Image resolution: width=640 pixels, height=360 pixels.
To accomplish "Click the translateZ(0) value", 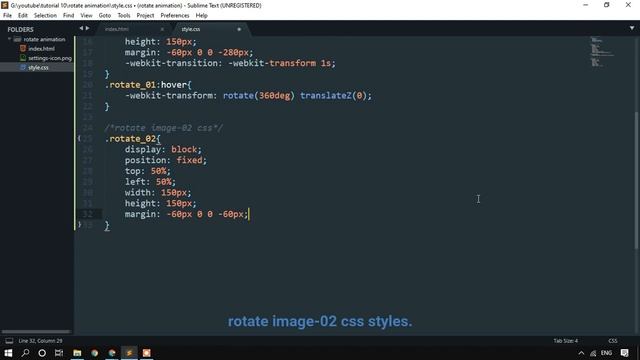I will pos(333,96).
